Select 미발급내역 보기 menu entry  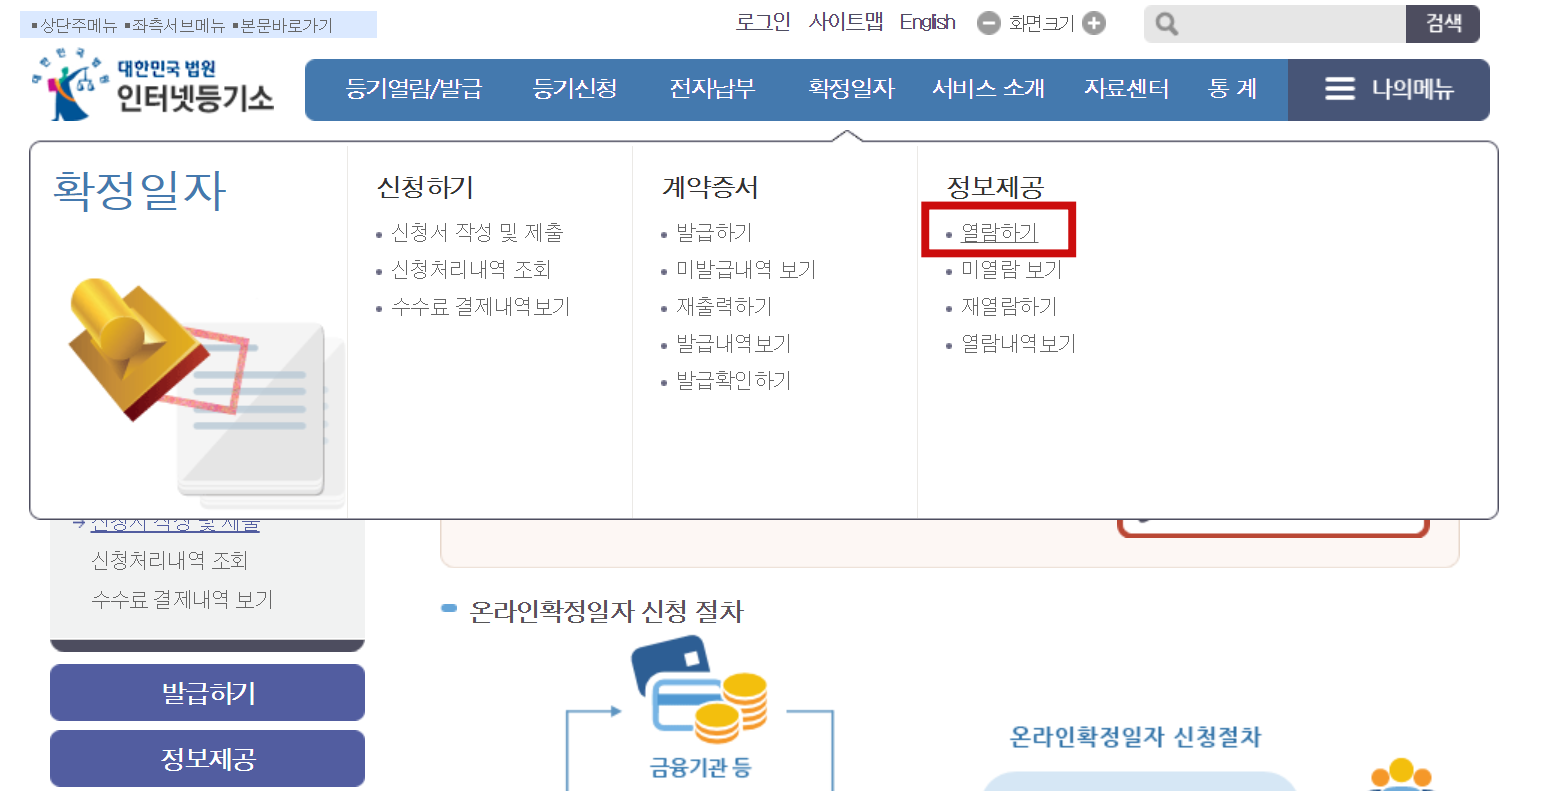(x=746, y=270)
